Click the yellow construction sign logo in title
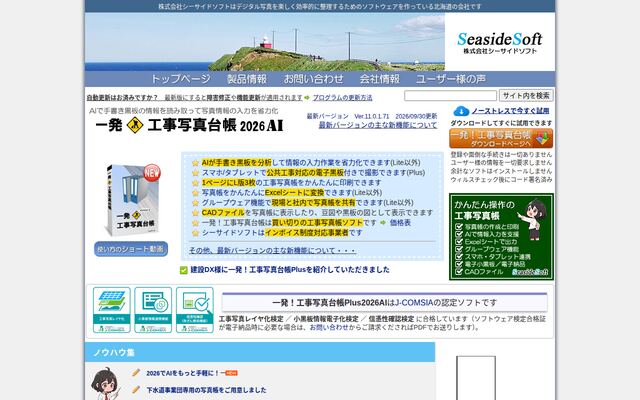 pos(135,125)
